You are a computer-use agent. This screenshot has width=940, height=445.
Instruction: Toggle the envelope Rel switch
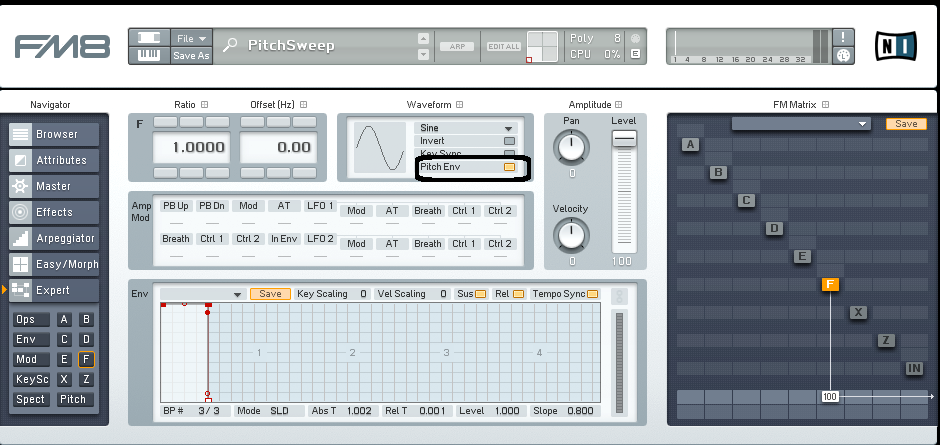click(x=519, y=294)
